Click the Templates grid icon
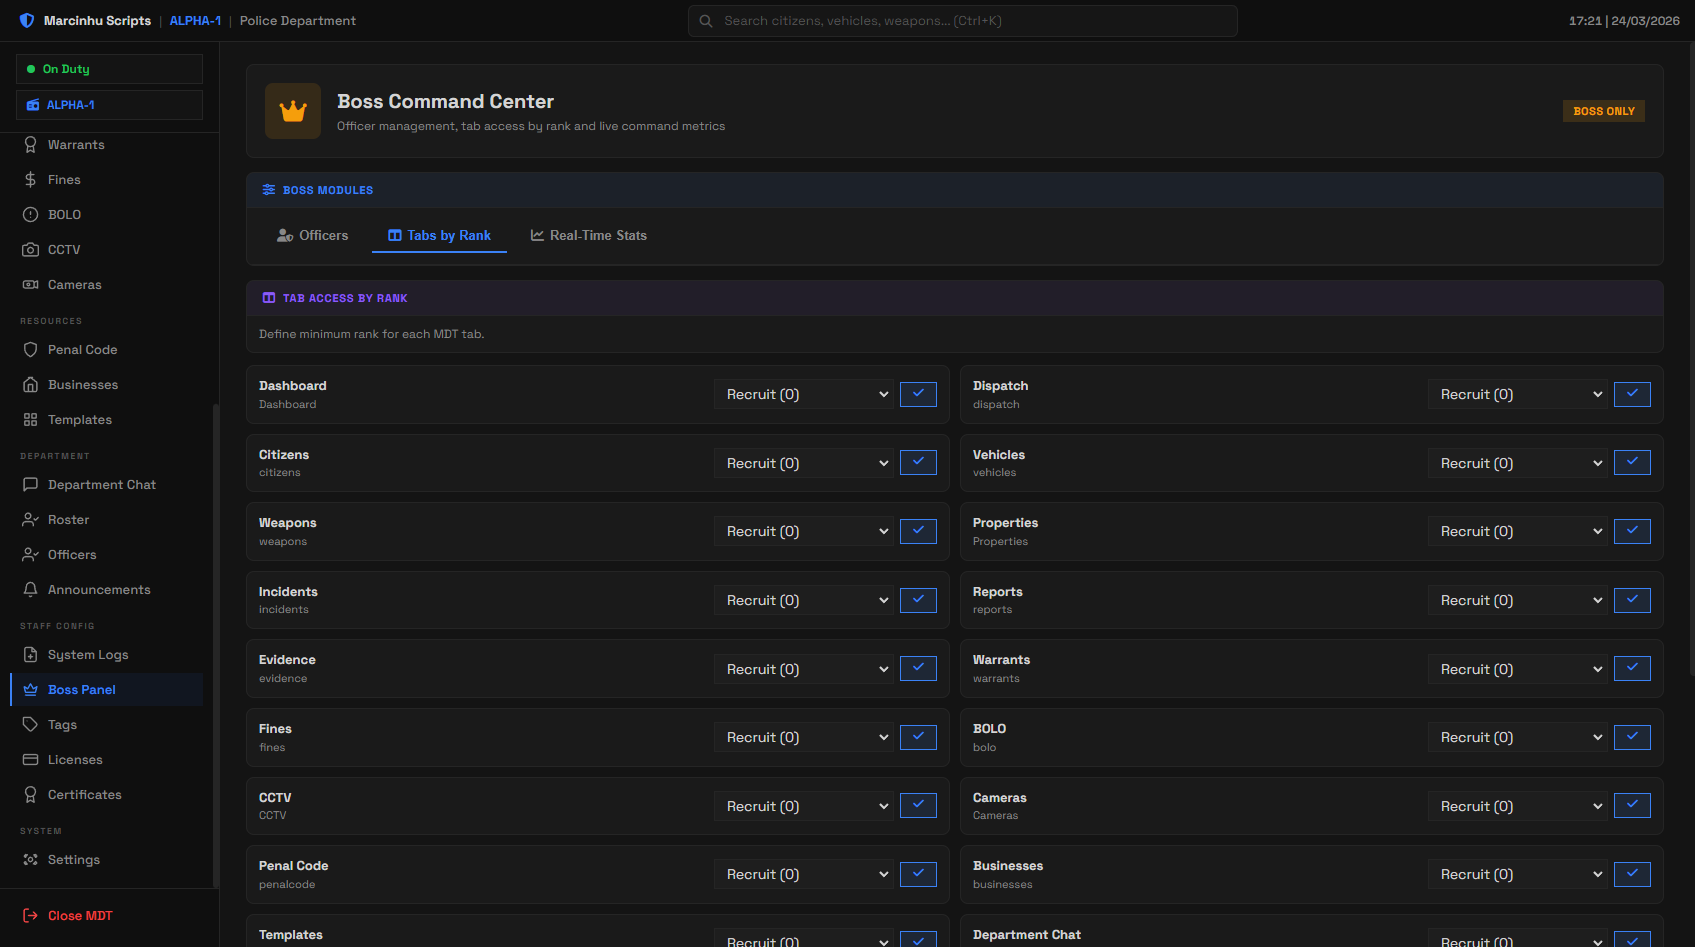 coord(31,420)
